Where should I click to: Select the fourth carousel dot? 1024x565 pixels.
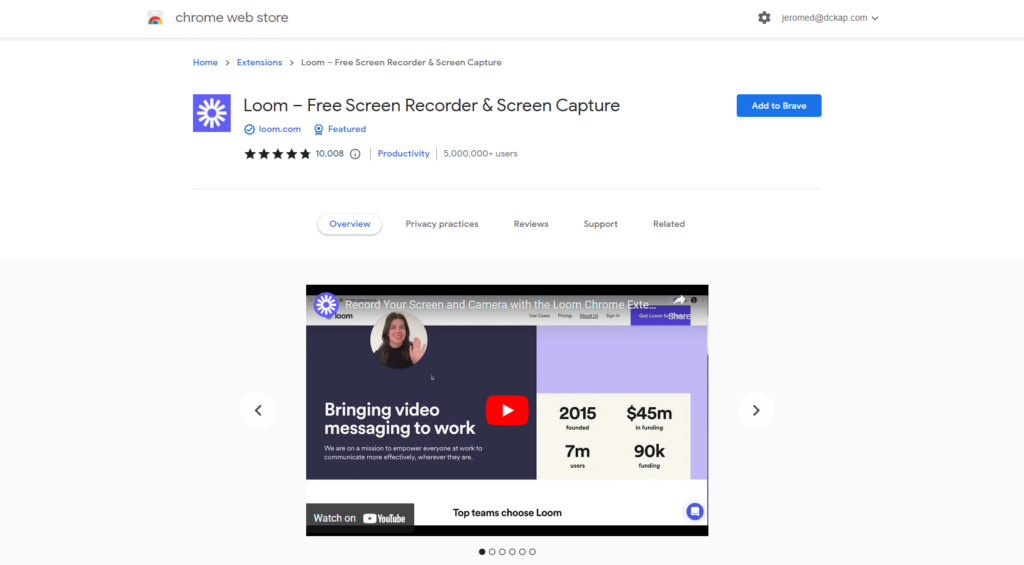pyautogui.click(x=512, y=552)
